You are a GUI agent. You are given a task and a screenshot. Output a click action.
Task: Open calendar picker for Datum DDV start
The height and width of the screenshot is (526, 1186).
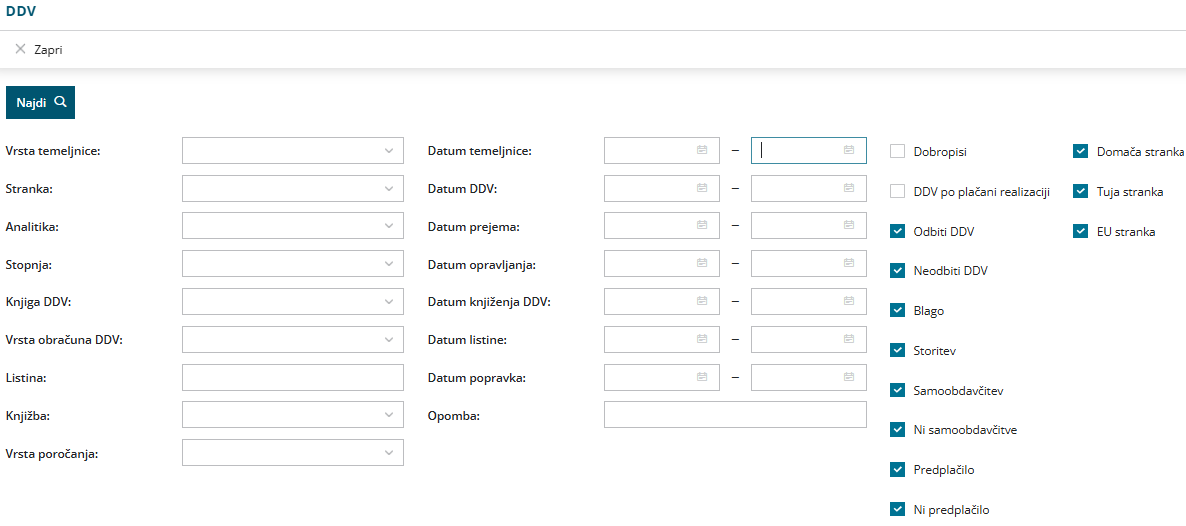pyautogui.click(x=702, y=188)
